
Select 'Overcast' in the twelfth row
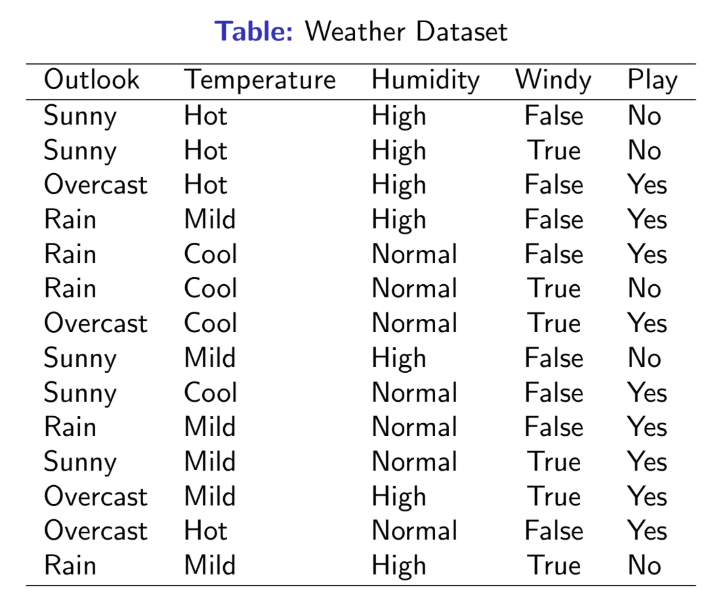(x=96, y=497)
